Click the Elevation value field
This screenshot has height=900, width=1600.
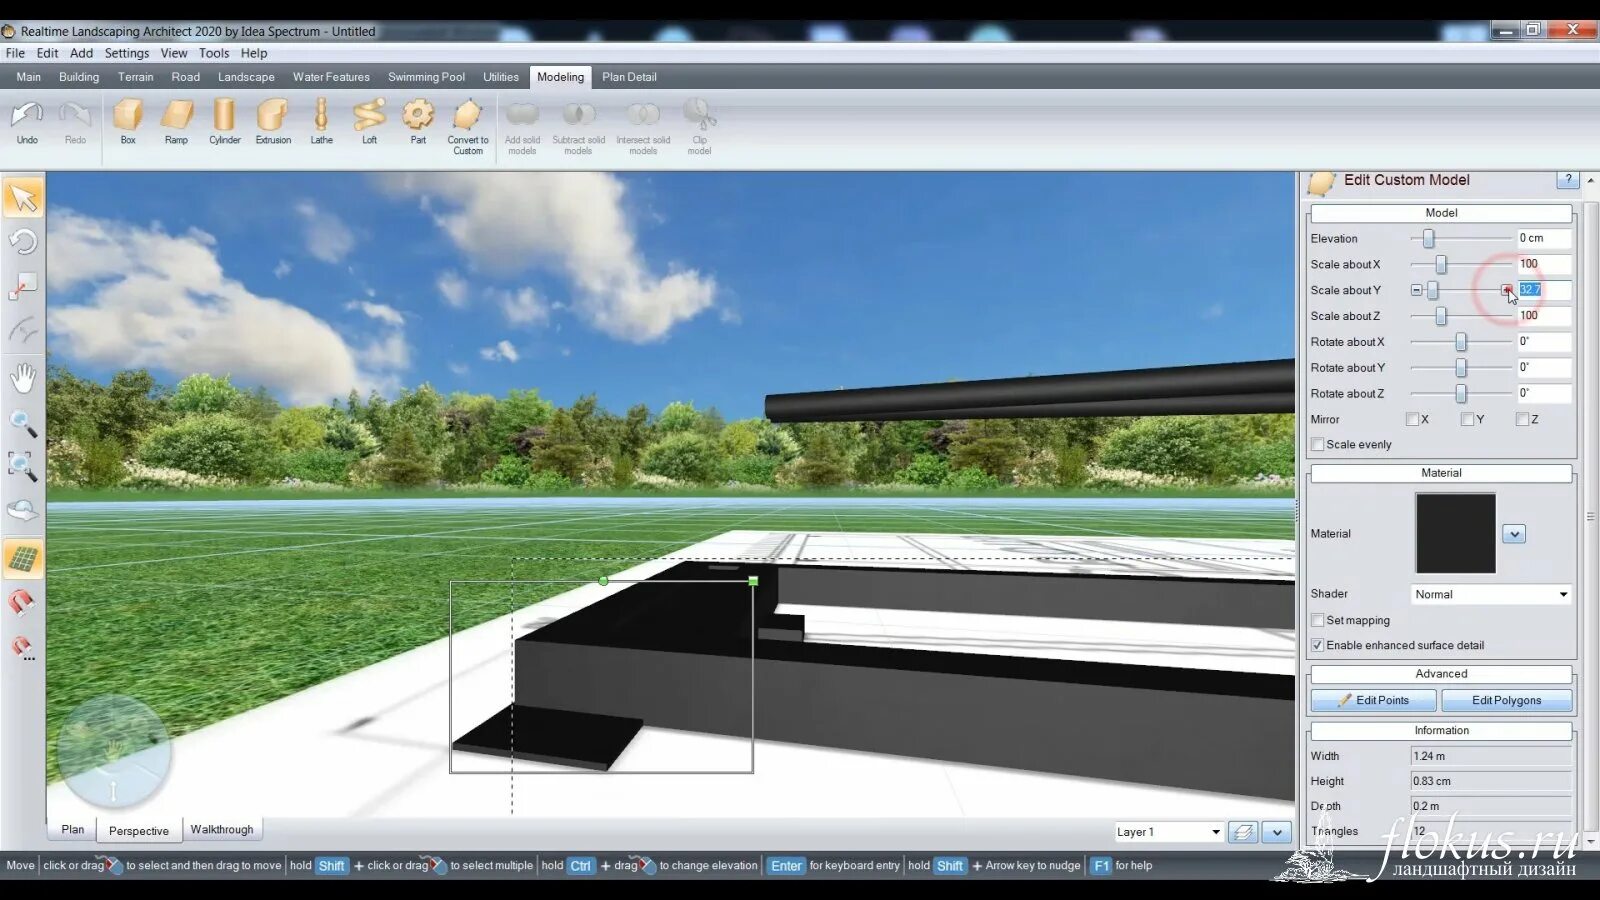pyautogui.click(x=1543, y=238)
